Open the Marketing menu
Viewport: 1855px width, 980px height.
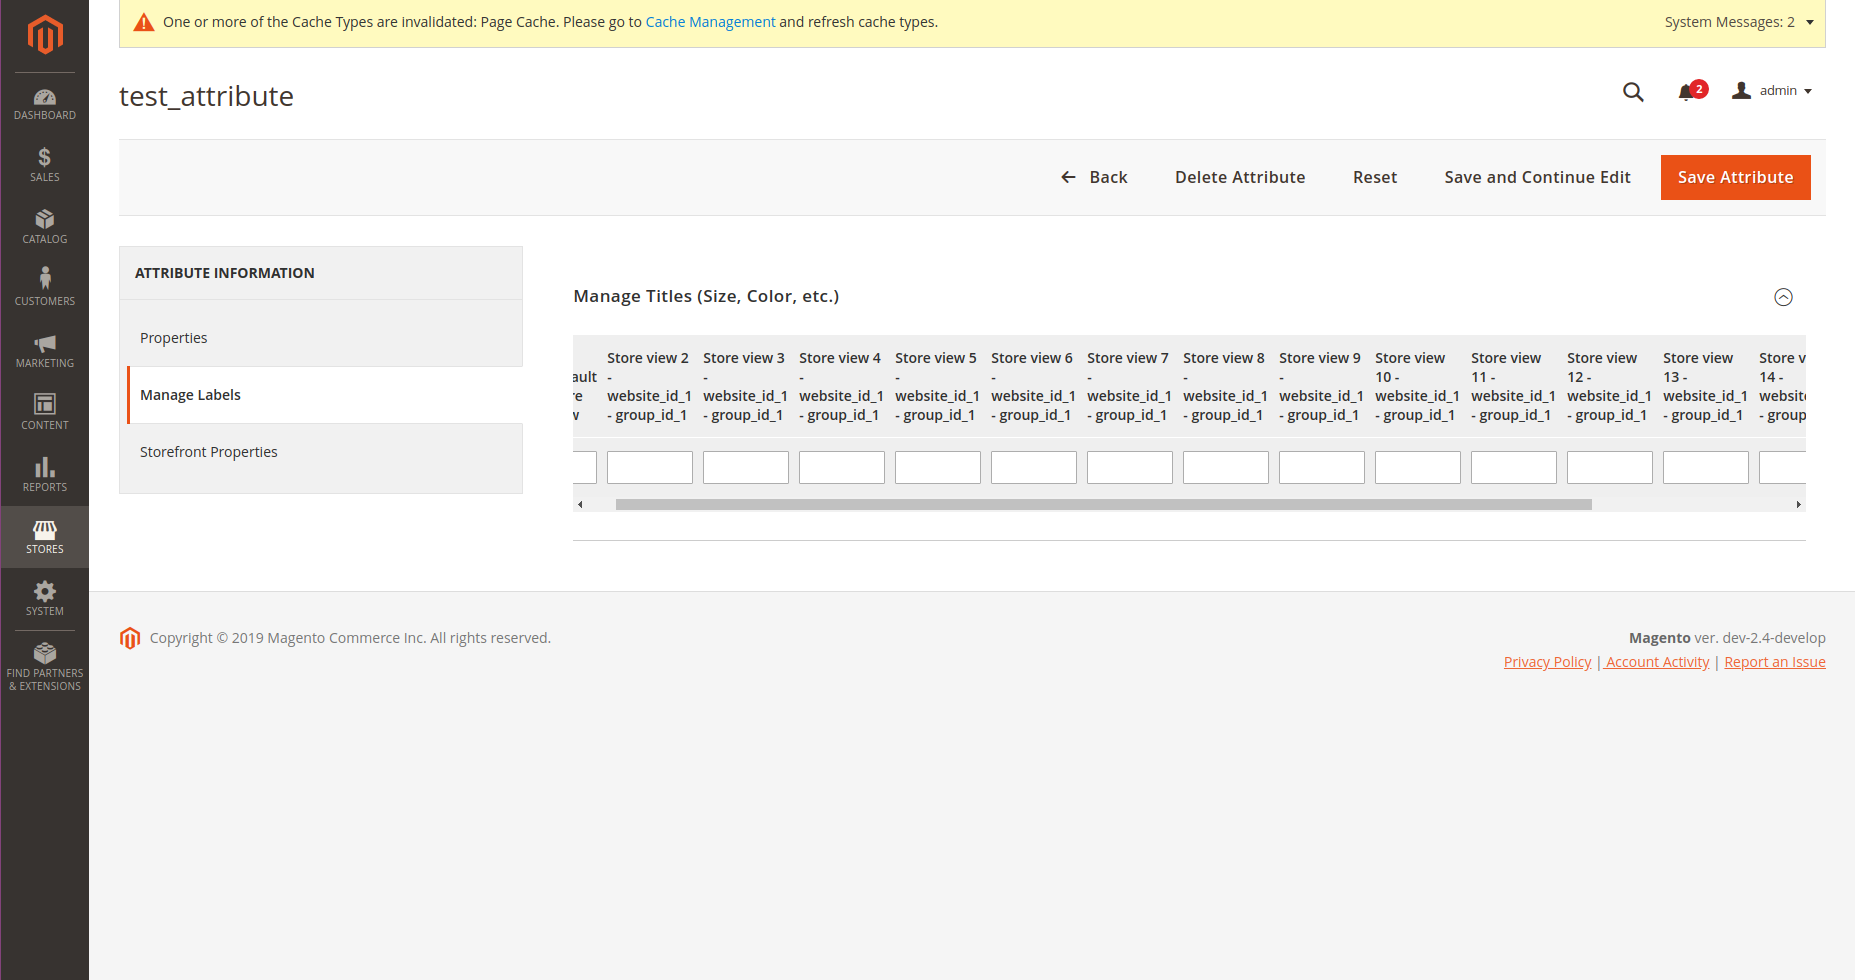[x=44, y=350]
